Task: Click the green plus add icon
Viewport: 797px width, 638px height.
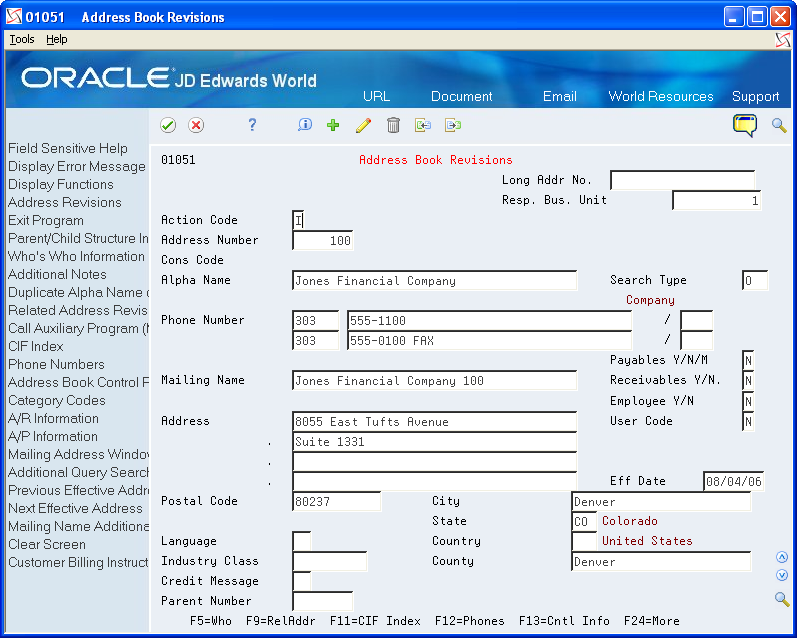Action: click(x=333, y=125)
